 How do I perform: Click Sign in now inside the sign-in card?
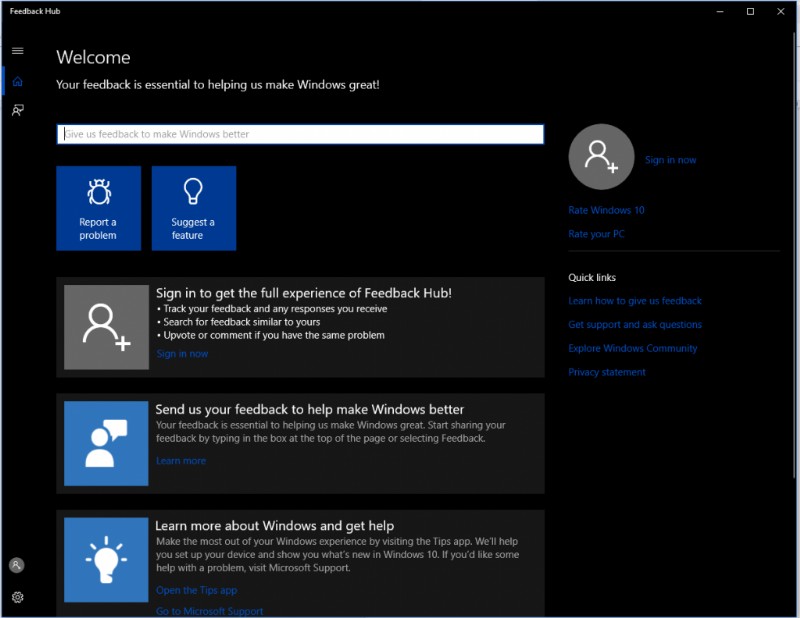click(180, 353)
